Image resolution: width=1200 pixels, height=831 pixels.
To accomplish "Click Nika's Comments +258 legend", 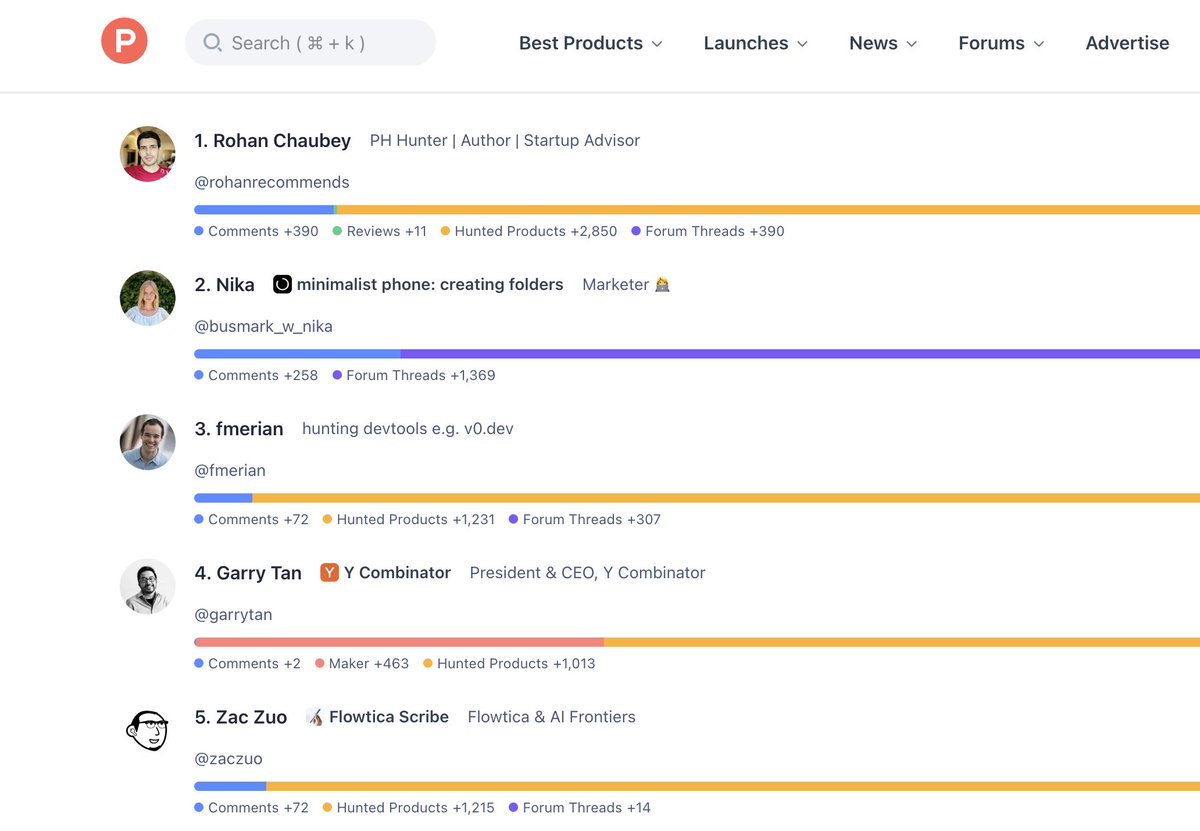I will (x=256, y=375).
